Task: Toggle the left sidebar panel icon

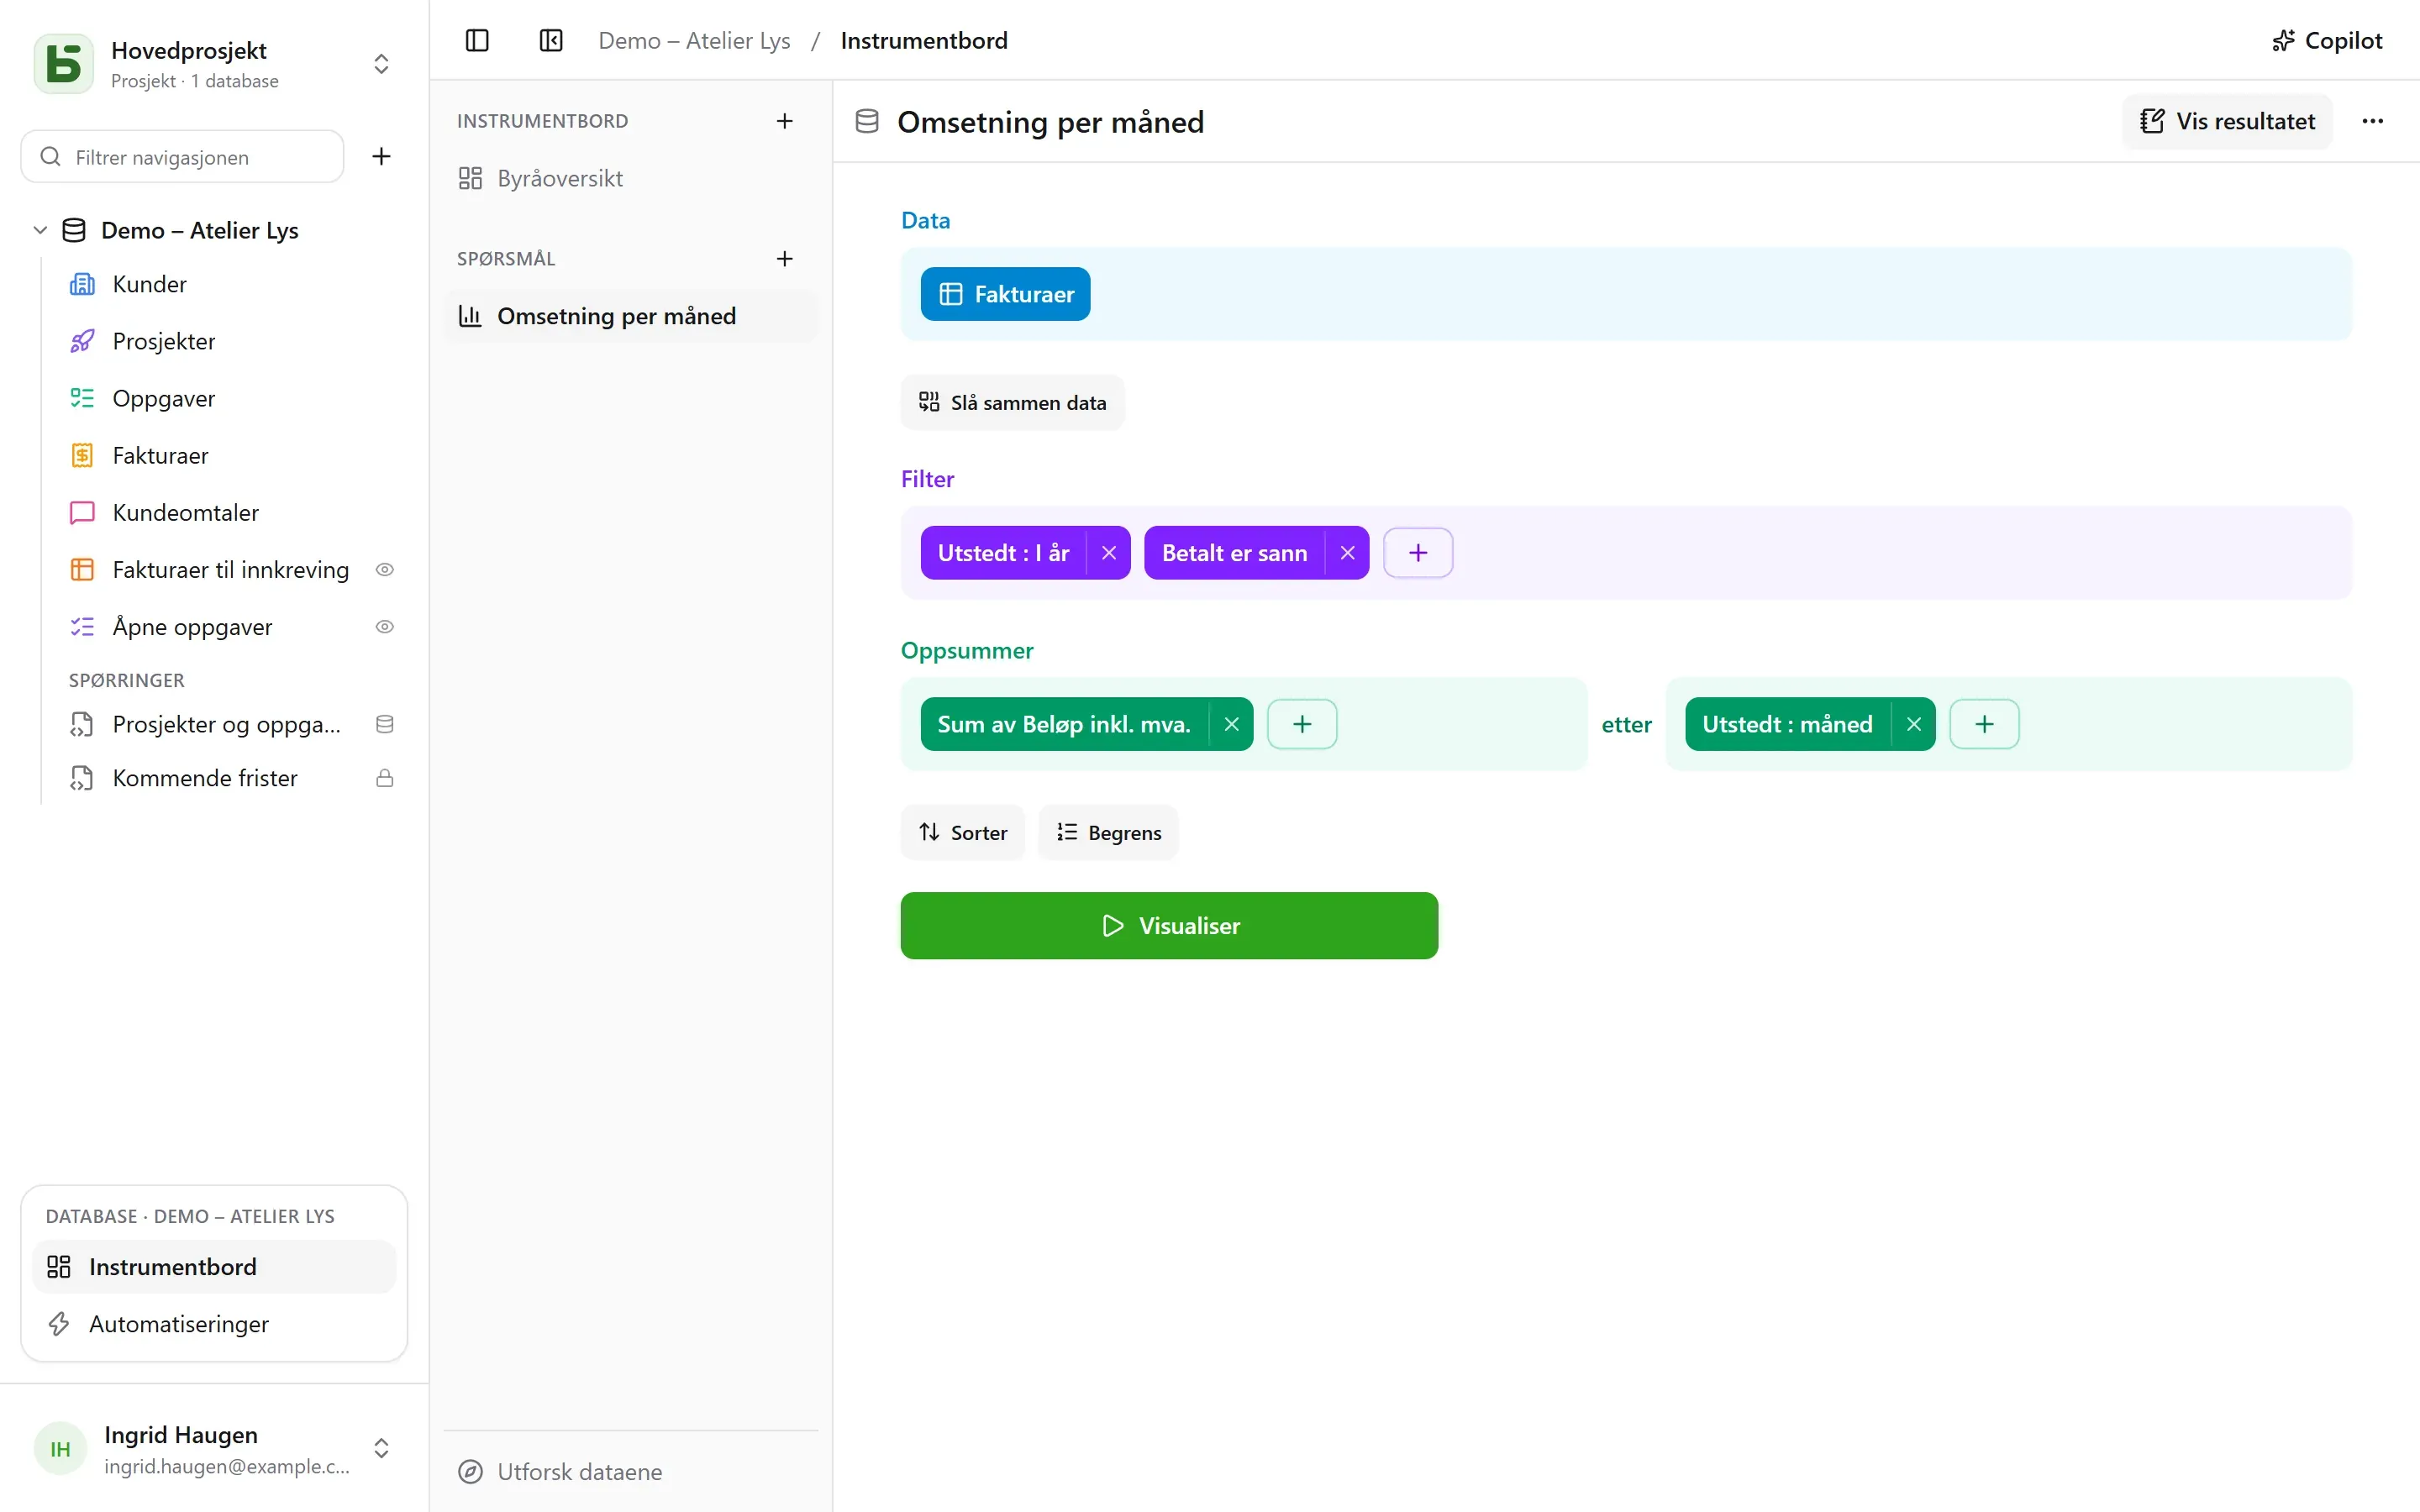Action: [477, 41]
